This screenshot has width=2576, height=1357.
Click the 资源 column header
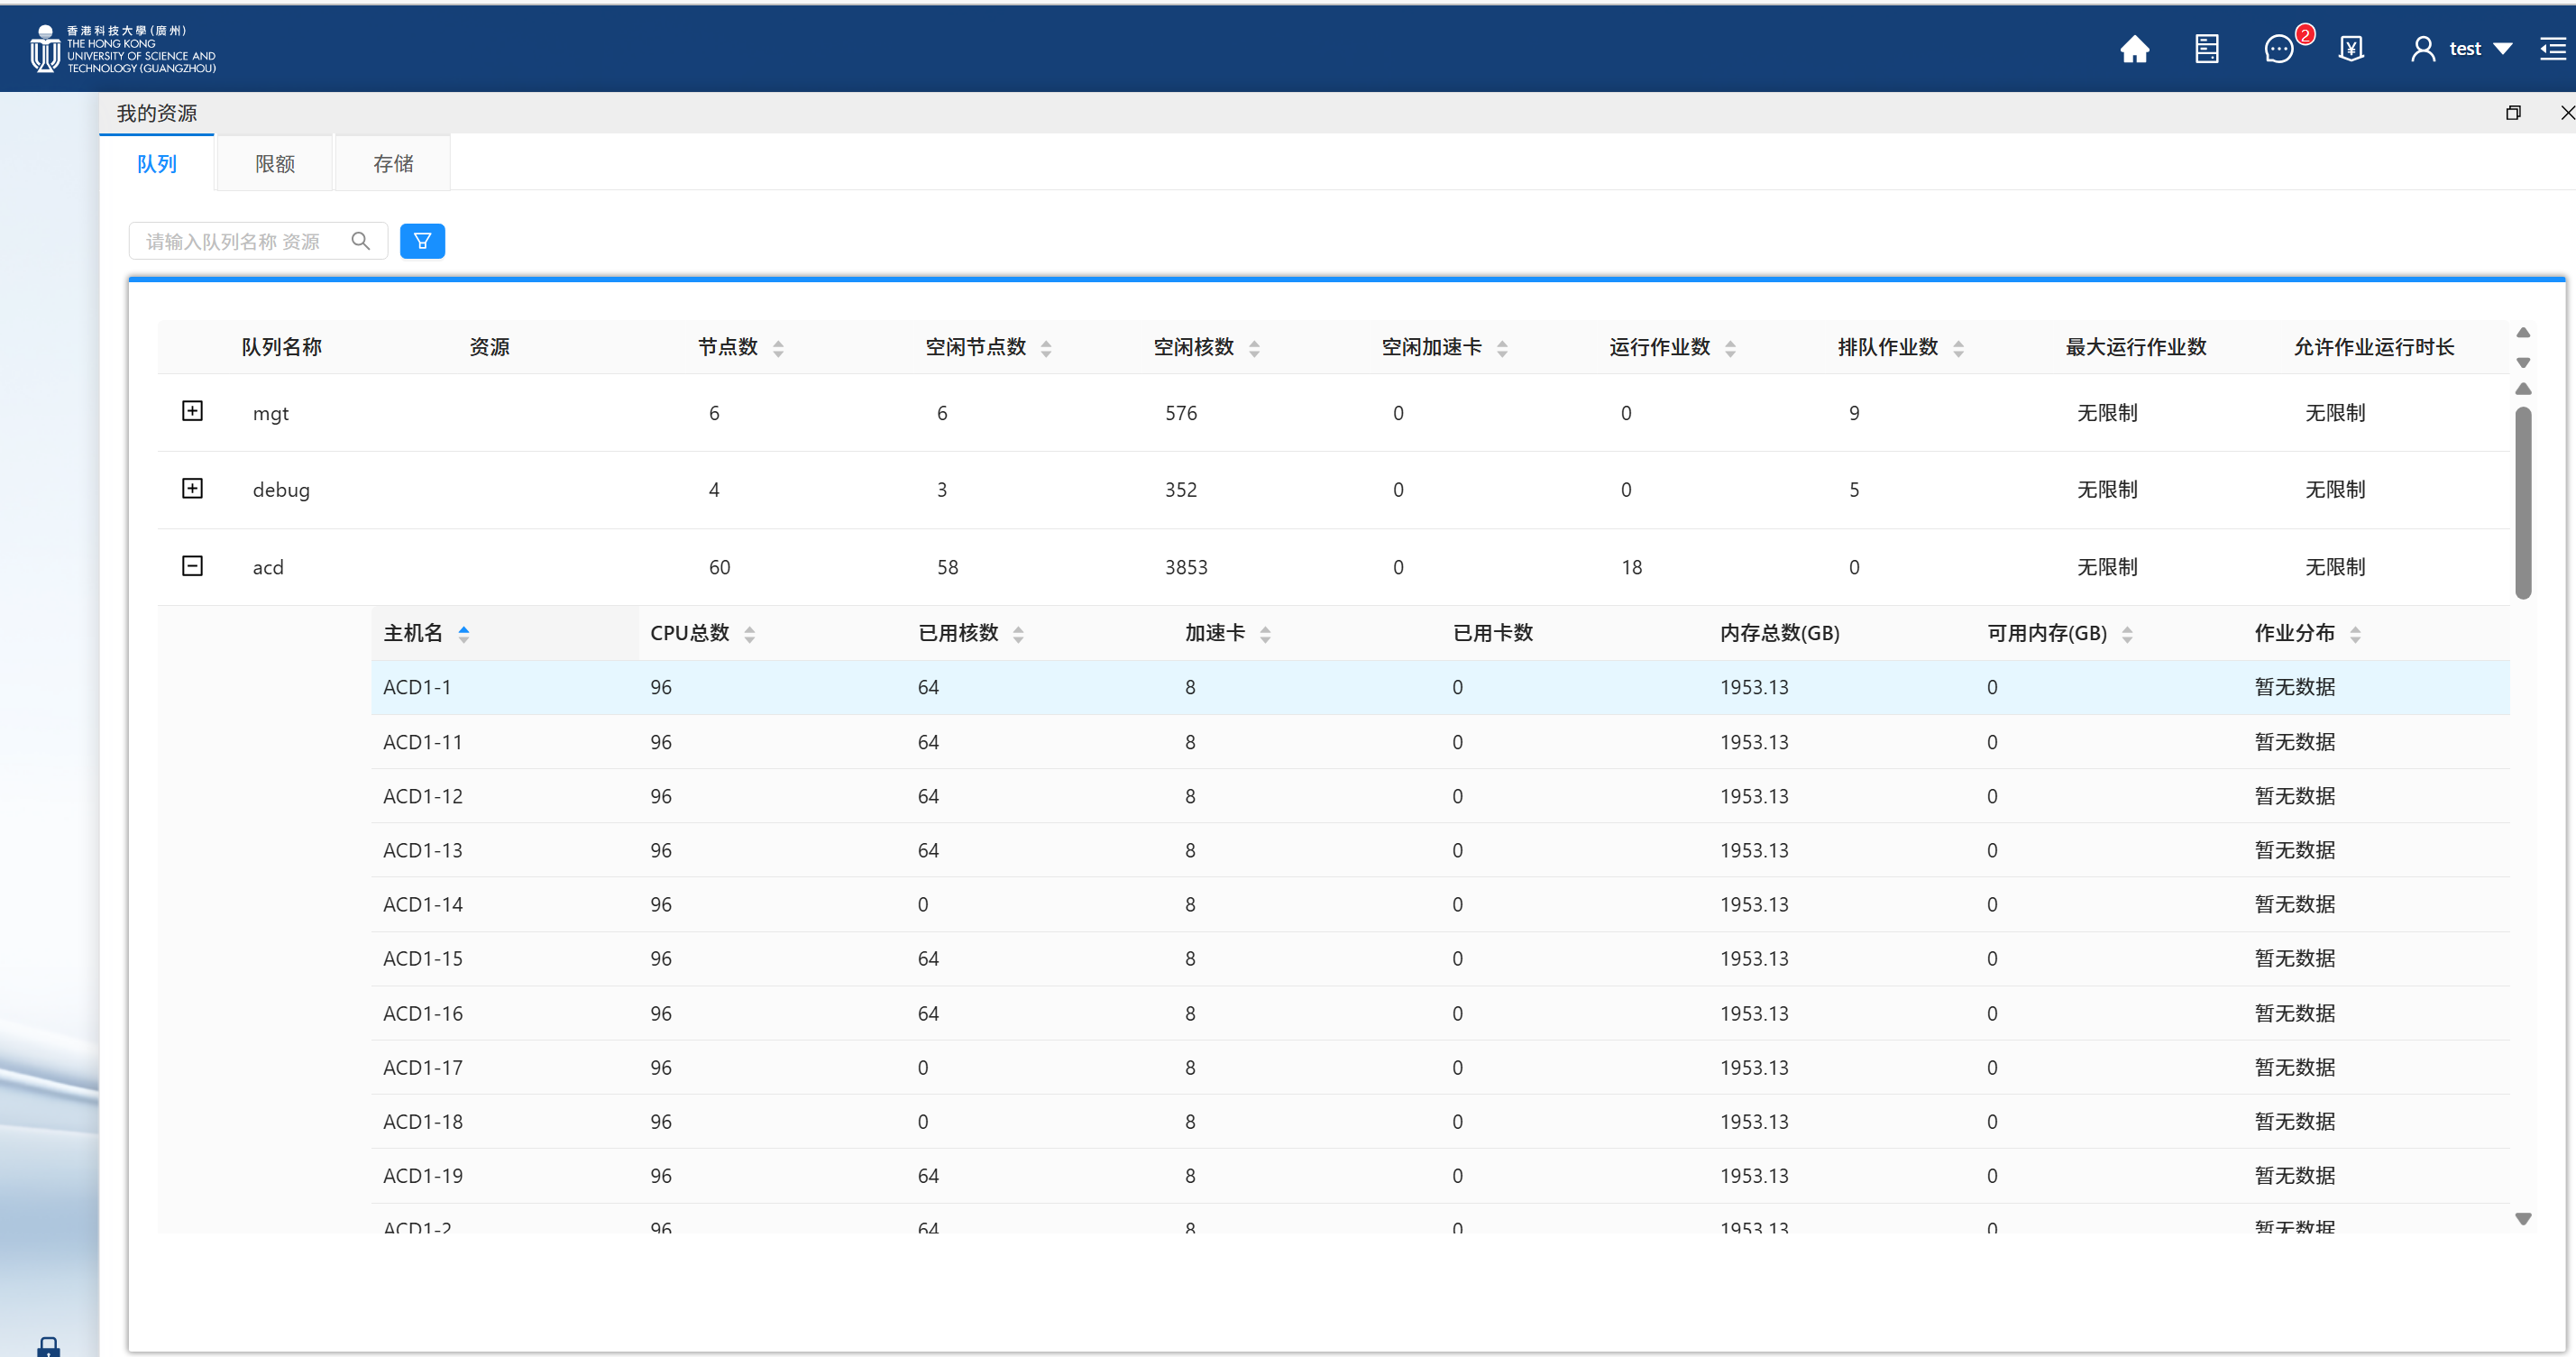[x=489, y=347]
